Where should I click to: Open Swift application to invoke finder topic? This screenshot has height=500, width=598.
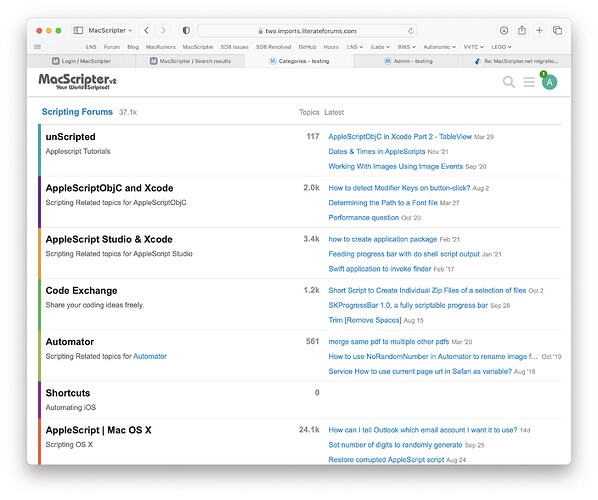click(380, 269)
